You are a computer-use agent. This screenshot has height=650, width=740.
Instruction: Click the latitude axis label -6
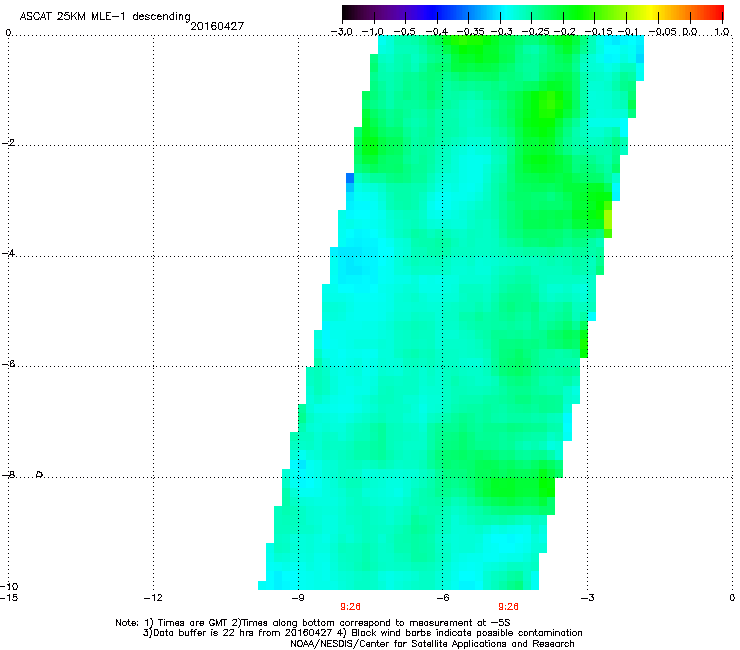(x=8, y=364)
